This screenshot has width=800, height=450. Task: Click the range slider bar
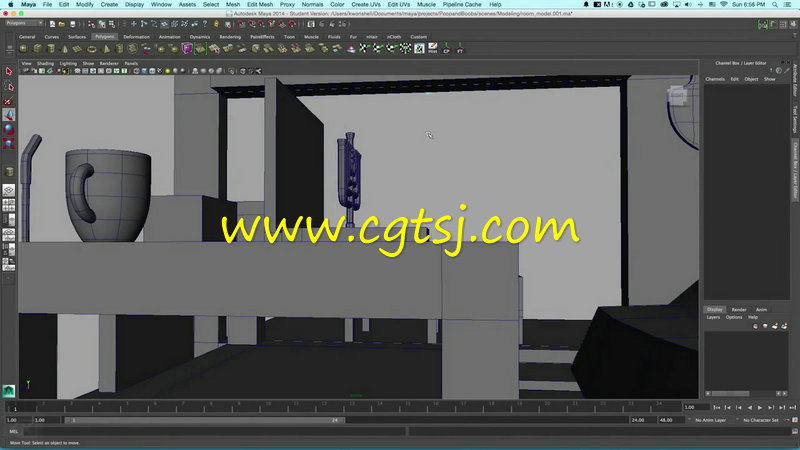pyautogui.click(x=204, y=420)
